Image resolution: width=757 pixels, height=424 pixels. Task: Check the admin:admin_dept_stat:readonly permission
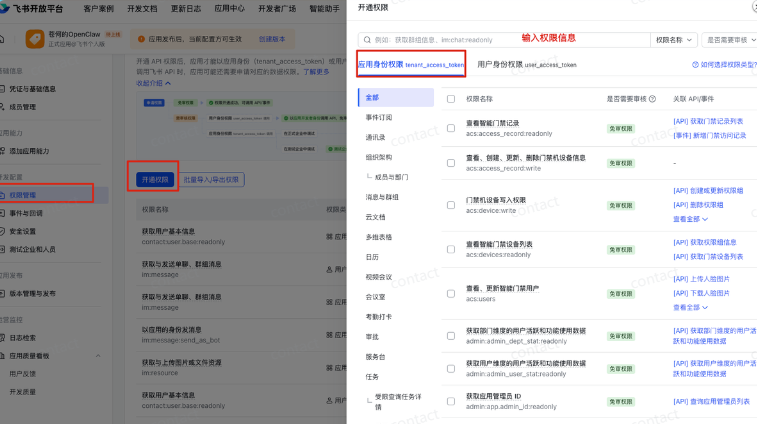tap(451, 336)
